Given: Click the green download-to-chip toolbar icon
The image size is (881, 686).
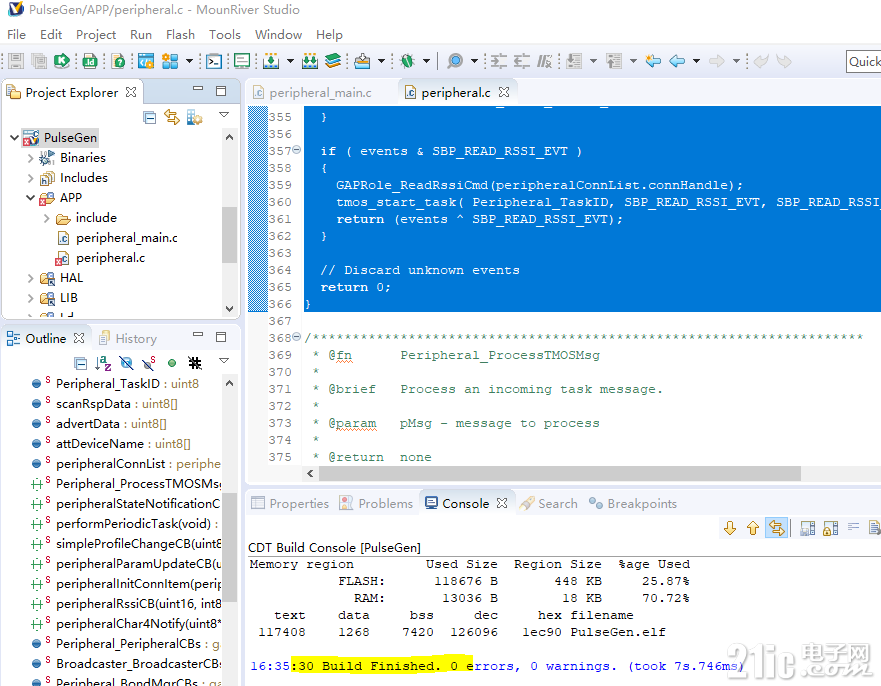Looking at the screenshot, I should click(x=271, y=61).
